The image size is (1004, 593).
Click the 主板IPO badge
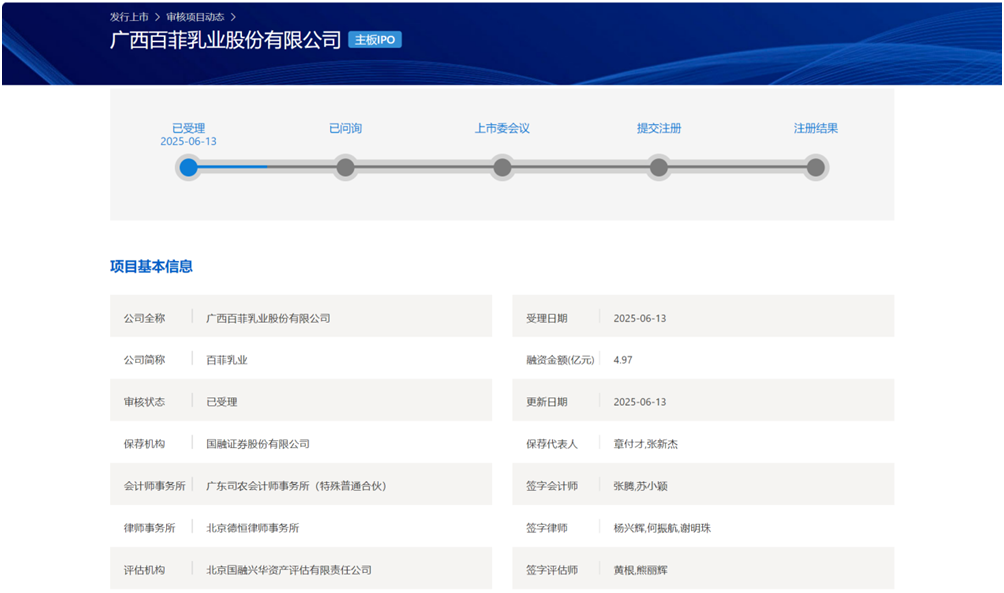[375, 40]
